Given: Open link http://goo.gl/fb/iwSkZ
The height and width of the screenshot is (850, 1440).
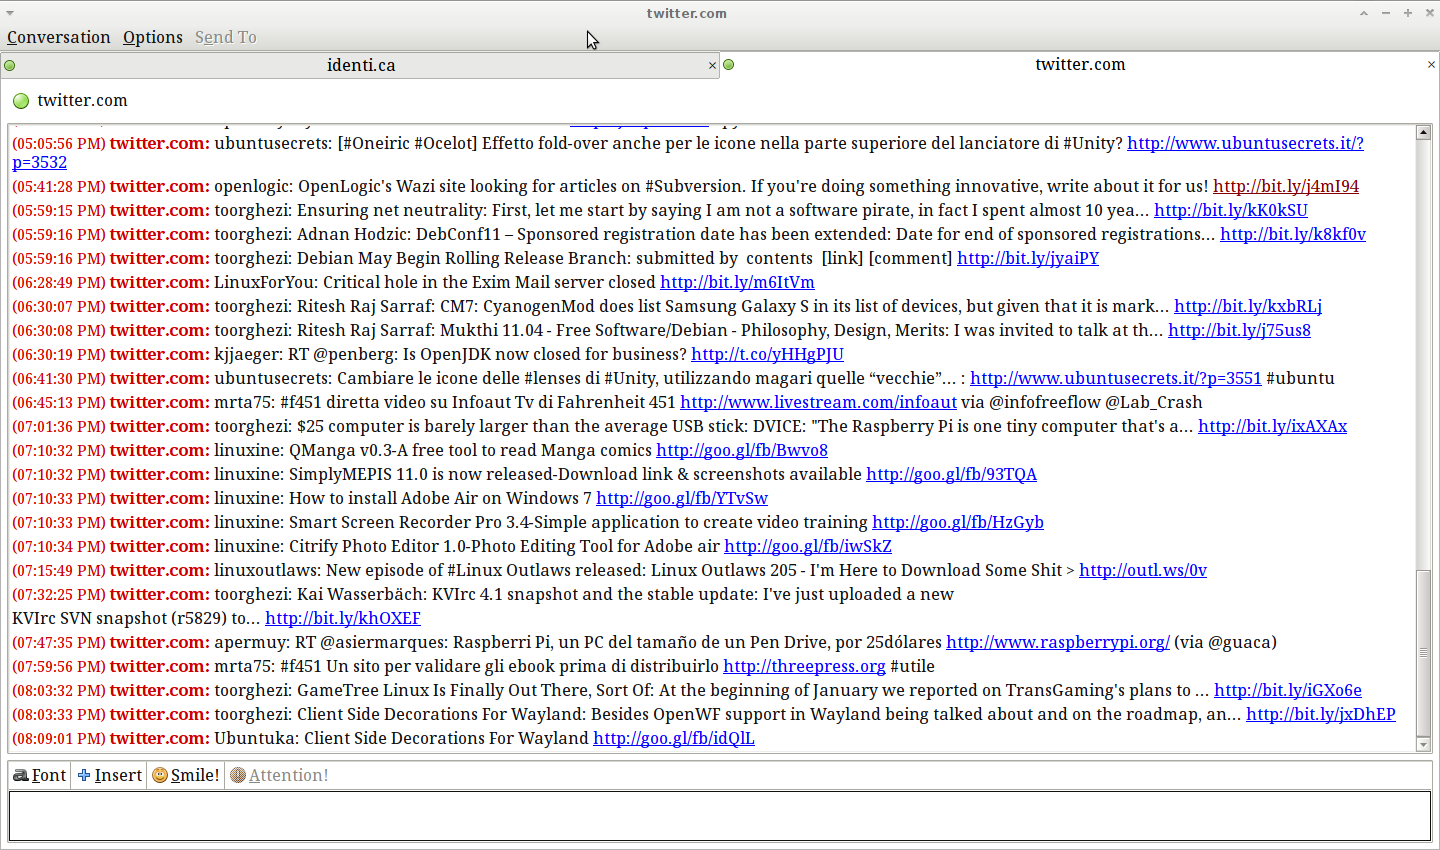Looking at the screenshot, I should [808, 546].
